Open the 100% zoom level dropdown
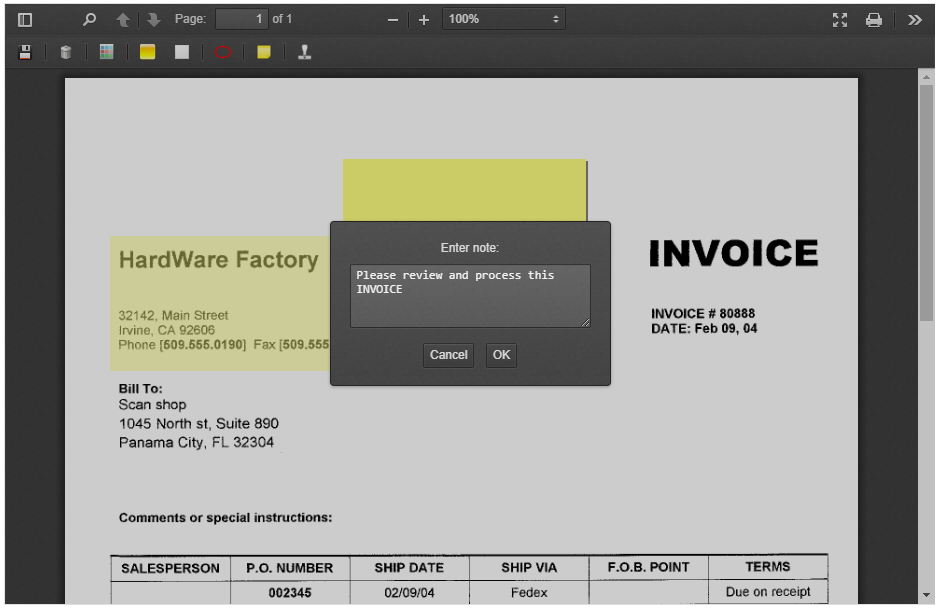The image size is (938, 614). point(504,19)
